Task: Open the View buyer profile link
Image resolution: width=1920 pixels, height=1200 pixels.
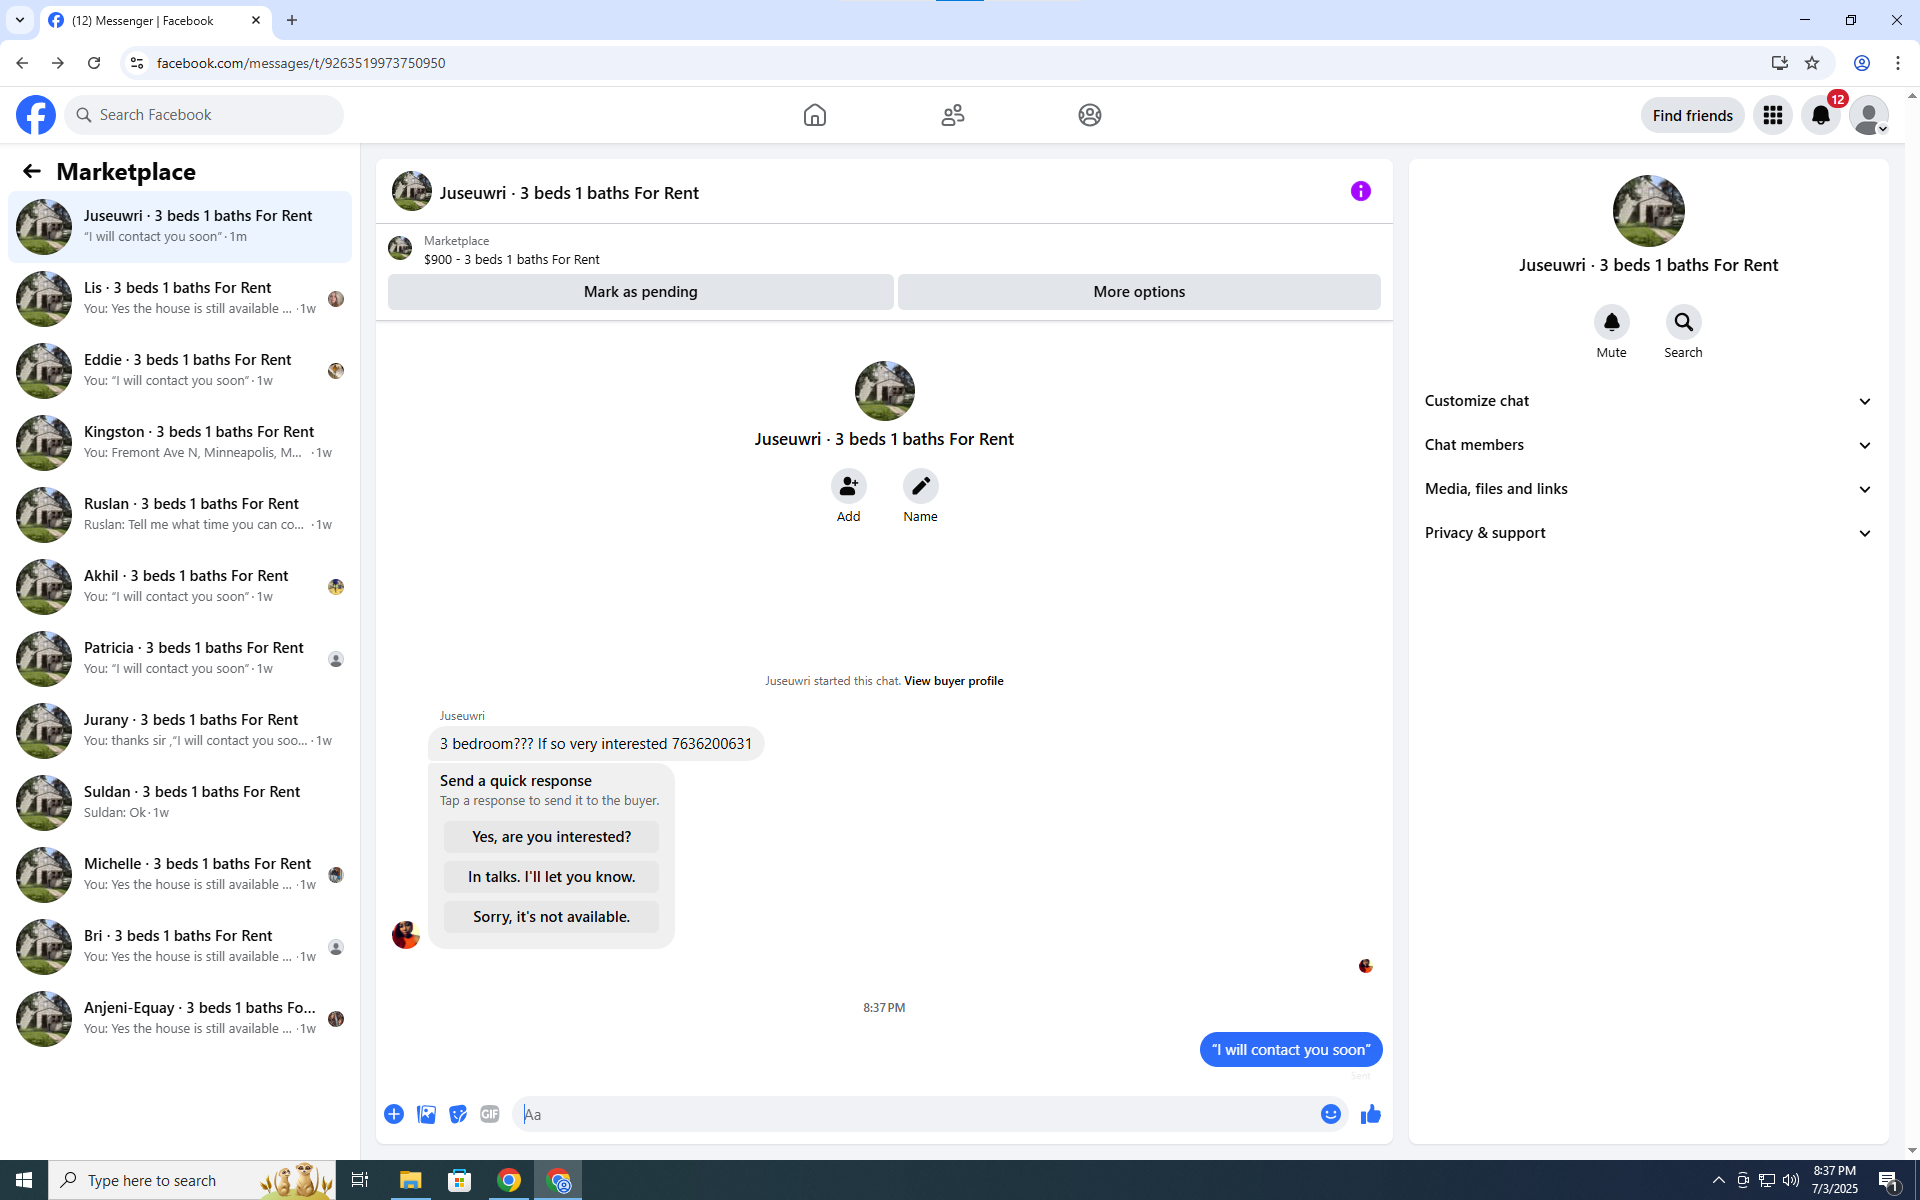Action: 953,681
